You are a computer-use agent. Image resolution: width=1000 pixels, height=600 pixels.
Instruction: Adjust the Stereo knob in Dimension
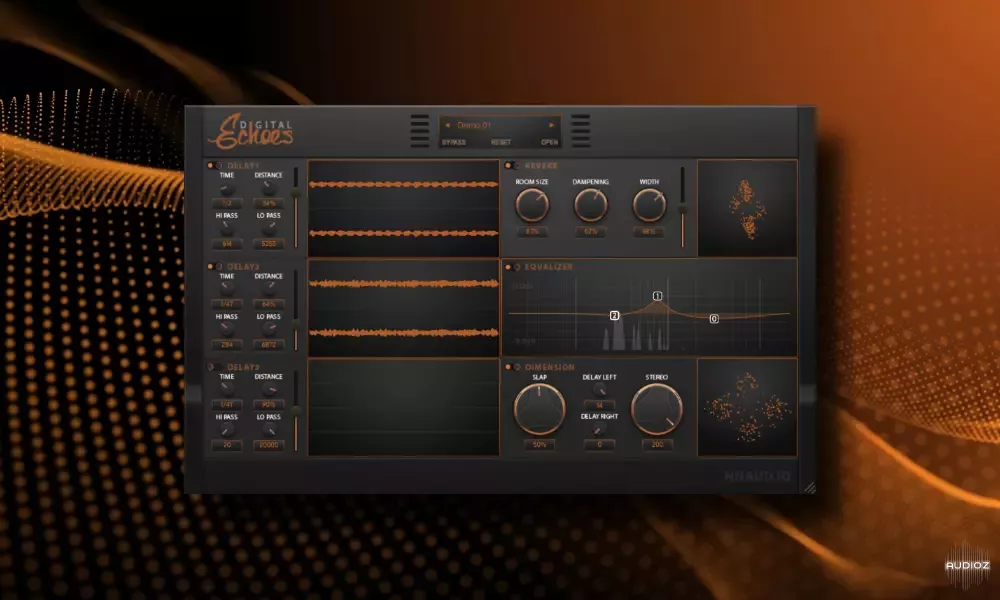[655, 409]
